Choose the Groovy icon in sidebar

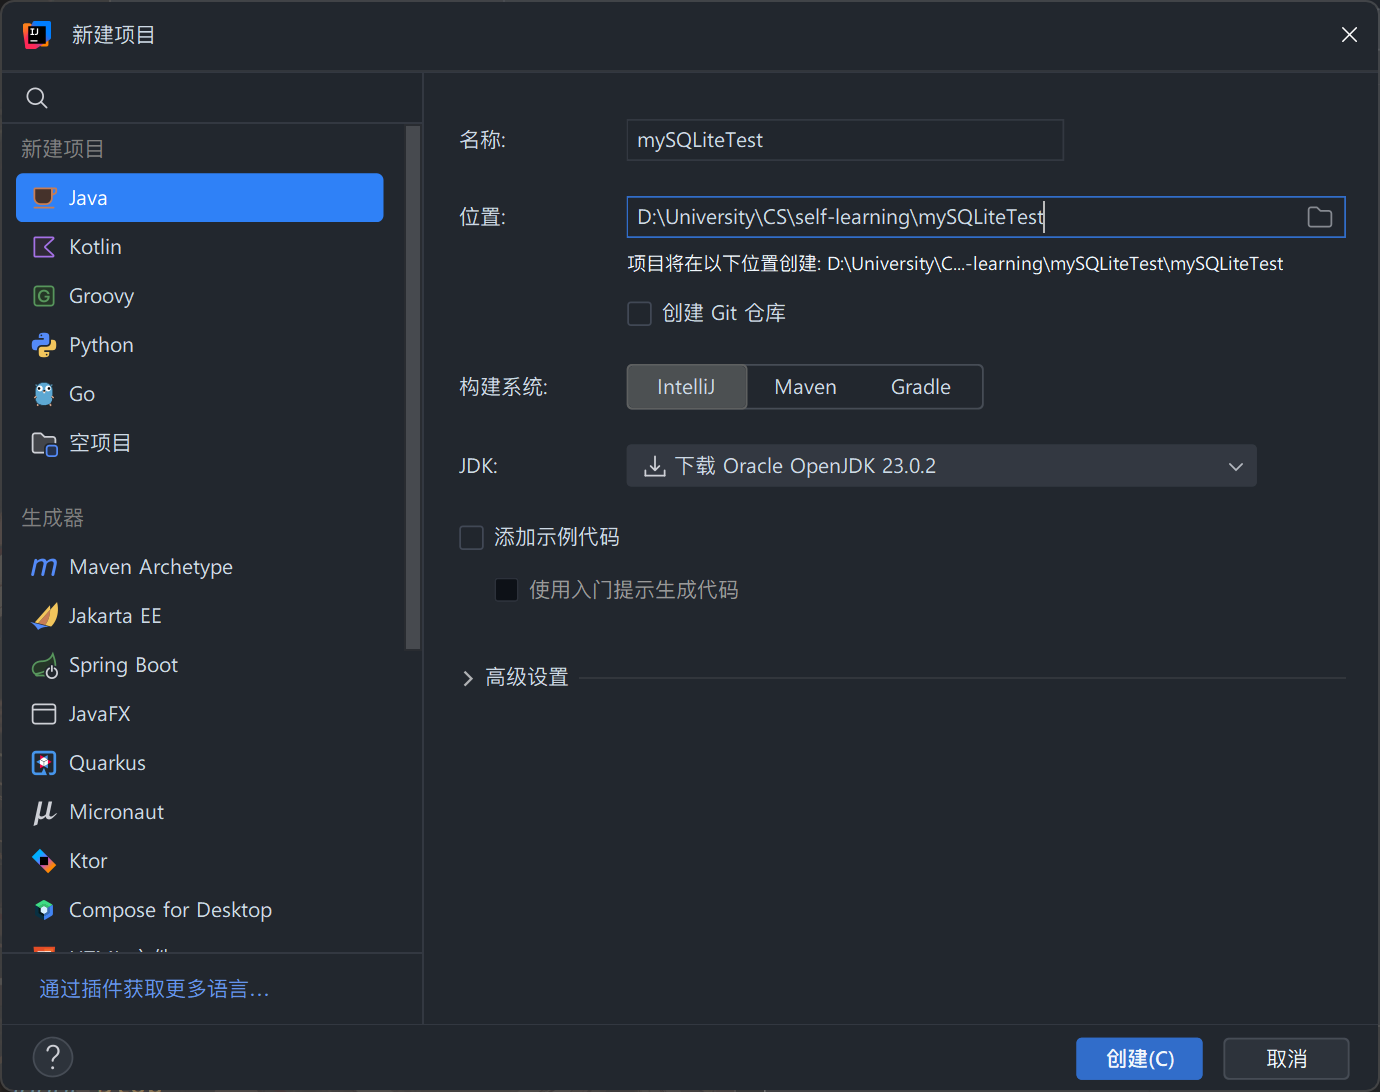[x=44, y=296]
